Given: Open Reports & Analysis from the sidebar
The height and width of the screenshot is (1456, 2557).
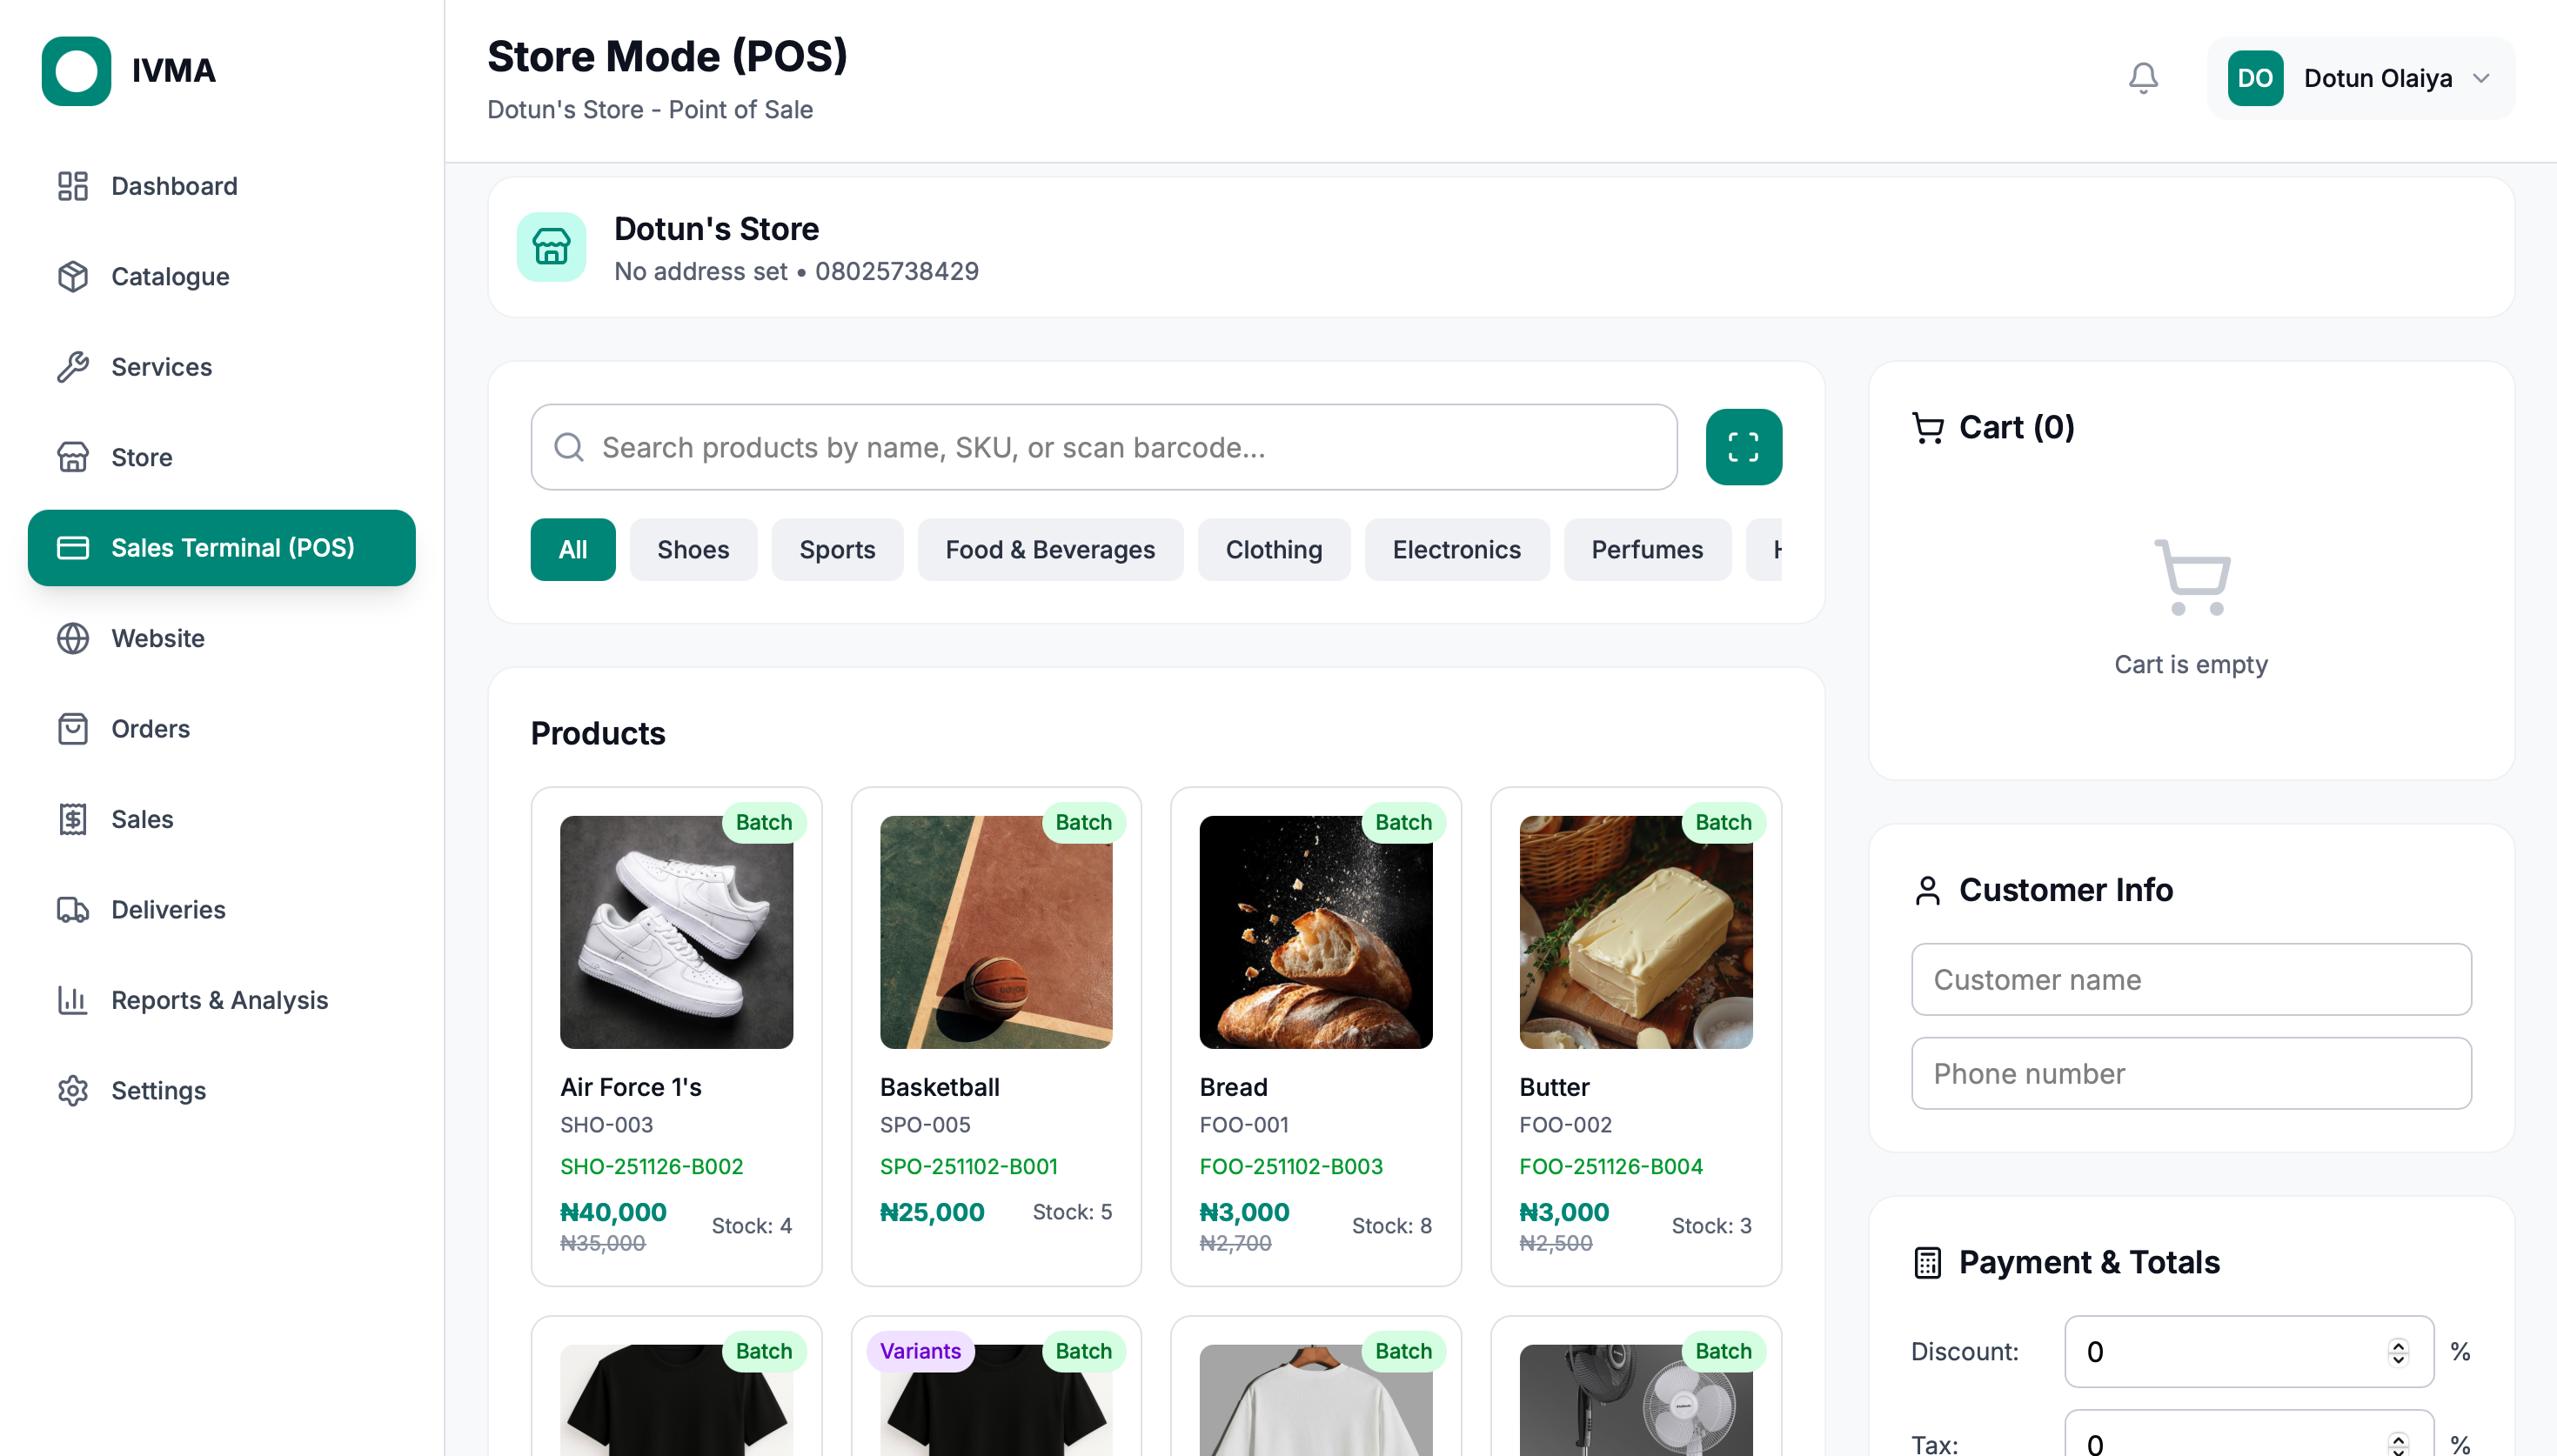Looking at the screenshot, I should click(x=219, y=1000).
